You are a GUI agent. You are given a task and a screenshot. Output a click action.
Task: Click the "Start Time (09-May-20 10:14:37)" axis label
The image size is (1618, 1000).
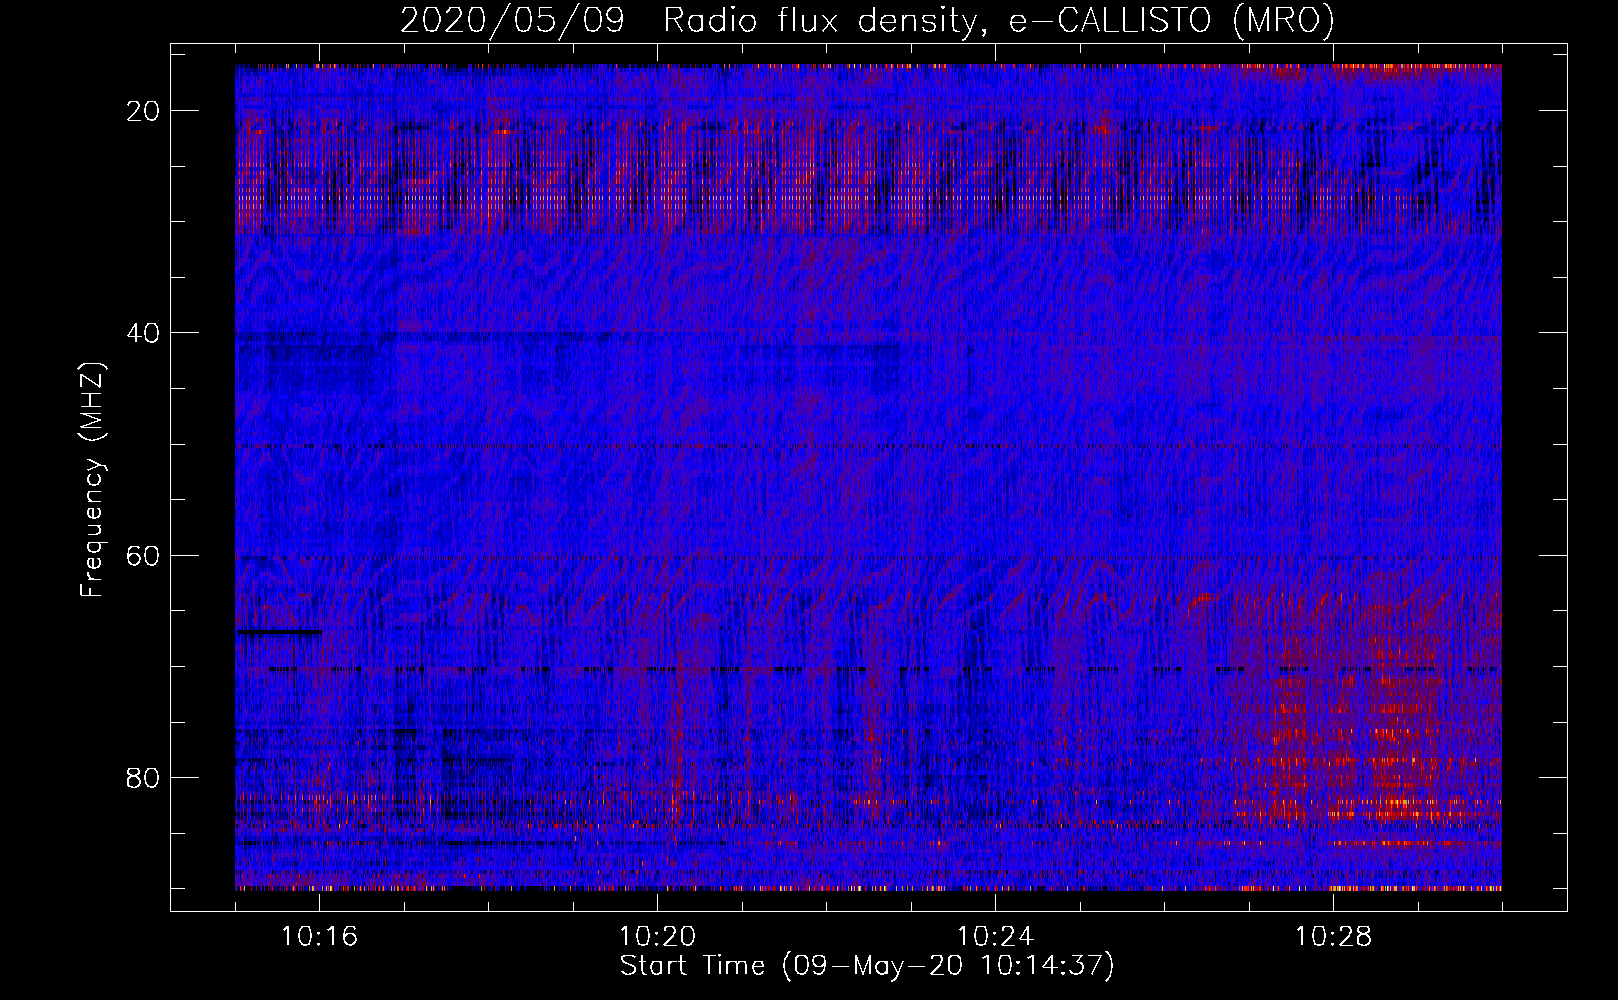pos(867,966)
